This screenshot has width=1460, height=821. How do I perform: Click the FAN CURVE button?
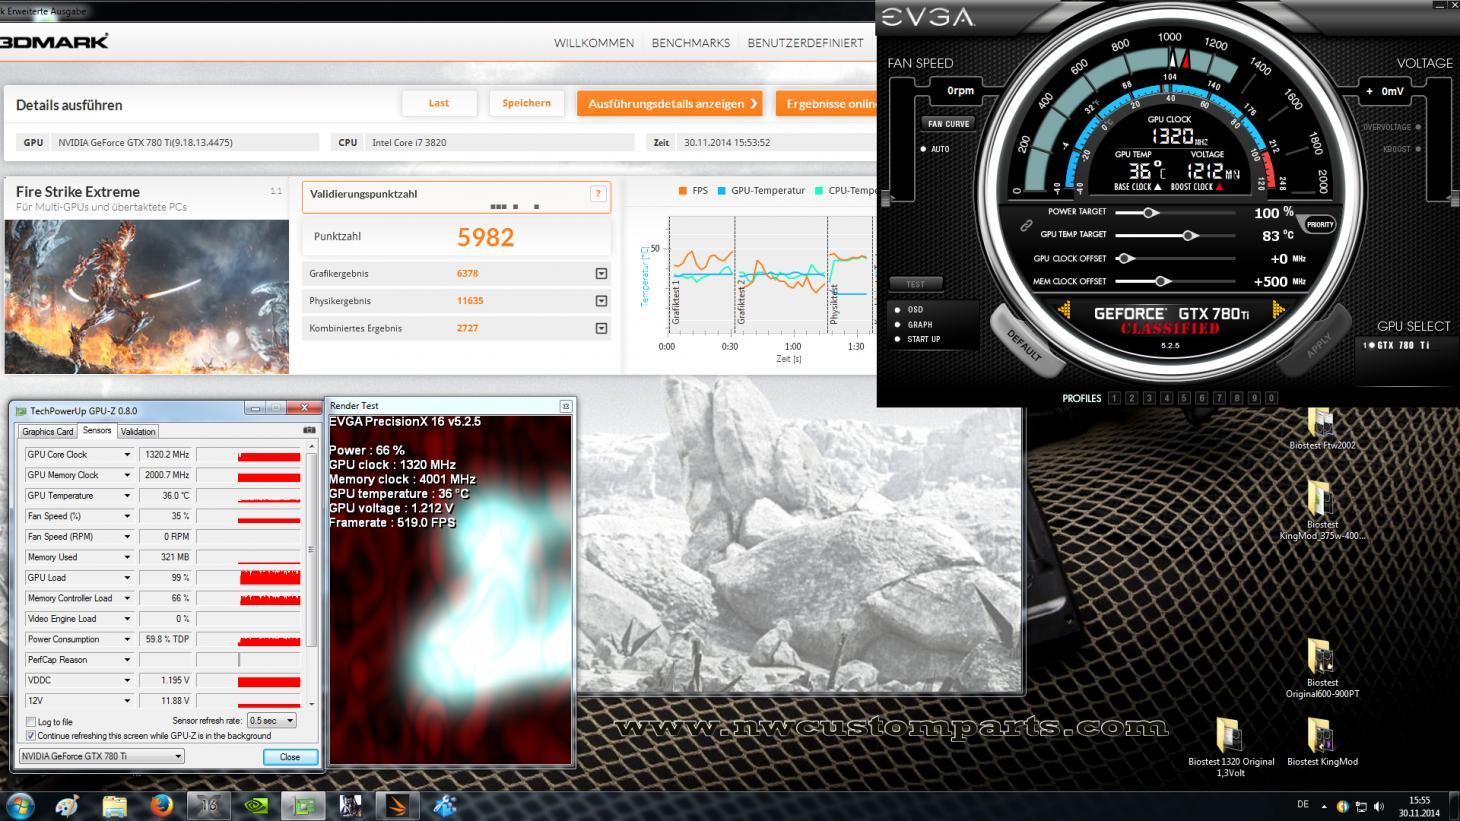(x=948, y=124)
